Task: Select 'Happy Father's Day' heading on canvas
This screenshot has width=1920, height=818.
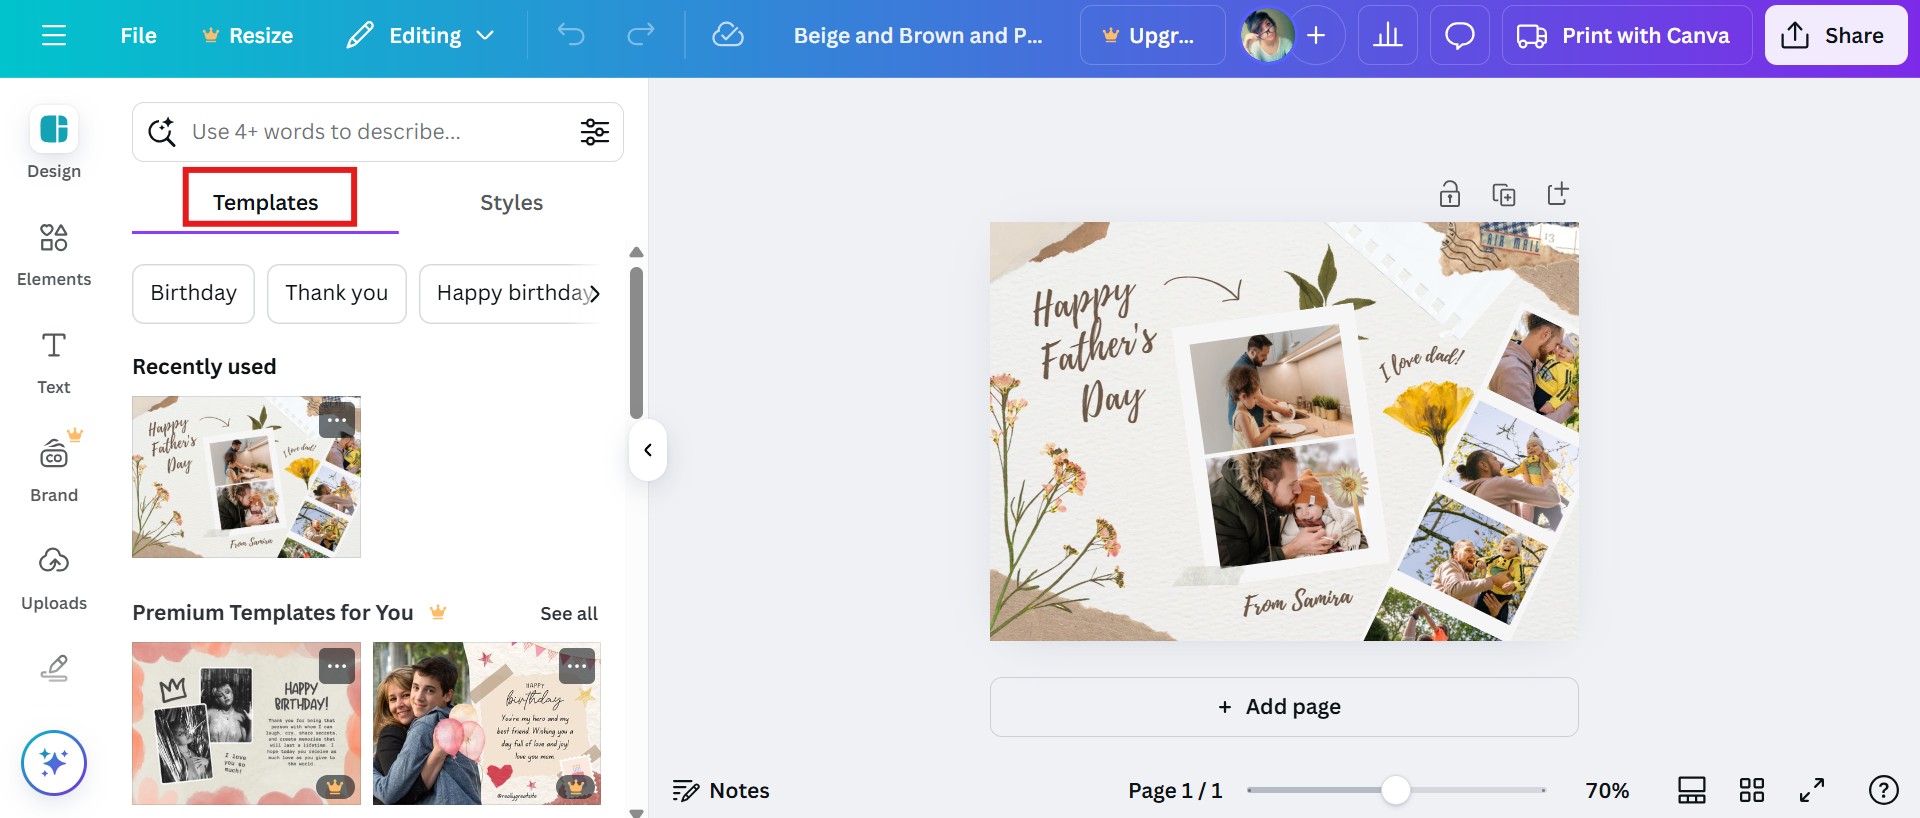Action: click(x=1097, y=350)
